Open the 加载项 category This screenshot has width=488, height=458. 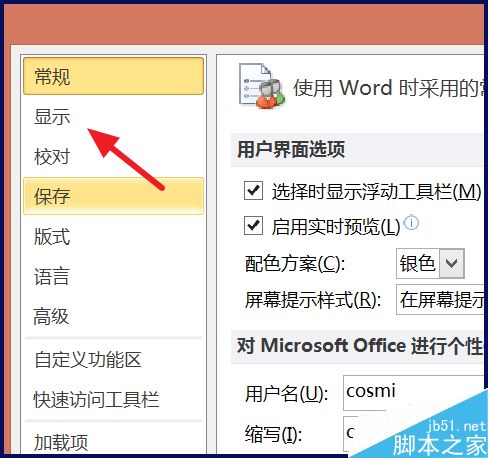pyautogui.click(x=113, y=442)
